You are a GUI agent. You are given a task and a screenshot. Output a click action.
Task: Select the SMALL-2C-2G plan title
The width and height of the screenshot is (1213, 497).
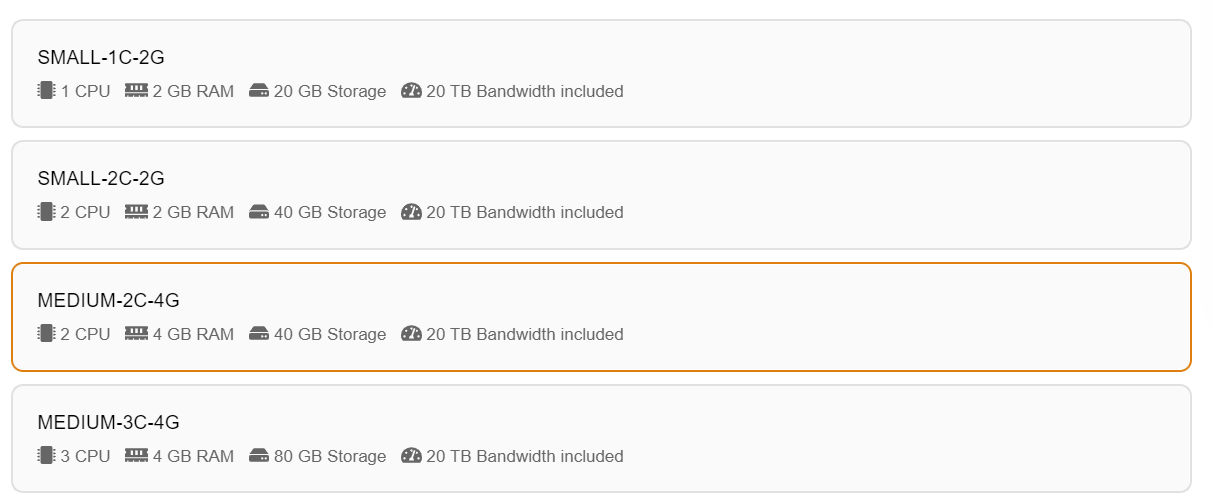point(101,179)
